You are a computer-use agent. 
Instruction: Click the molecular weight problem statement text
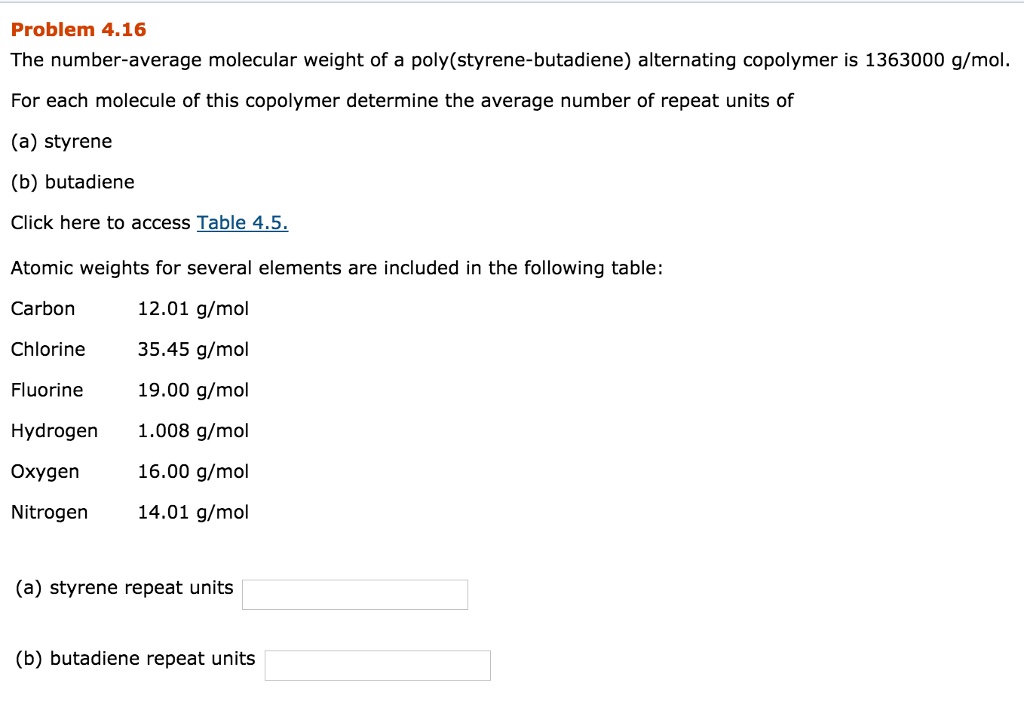coord(508,60)
